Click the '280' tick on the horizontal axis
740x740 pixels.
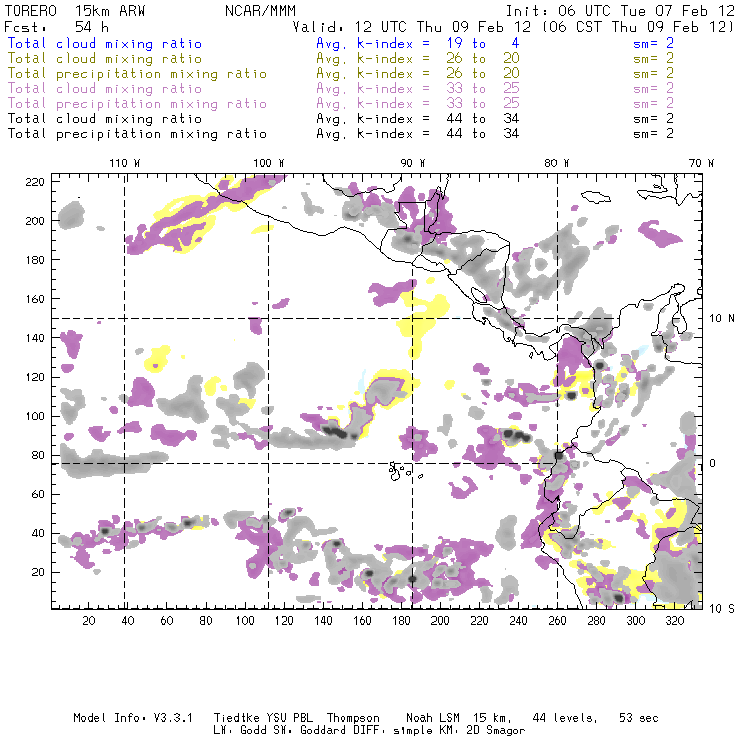point(597,621)
